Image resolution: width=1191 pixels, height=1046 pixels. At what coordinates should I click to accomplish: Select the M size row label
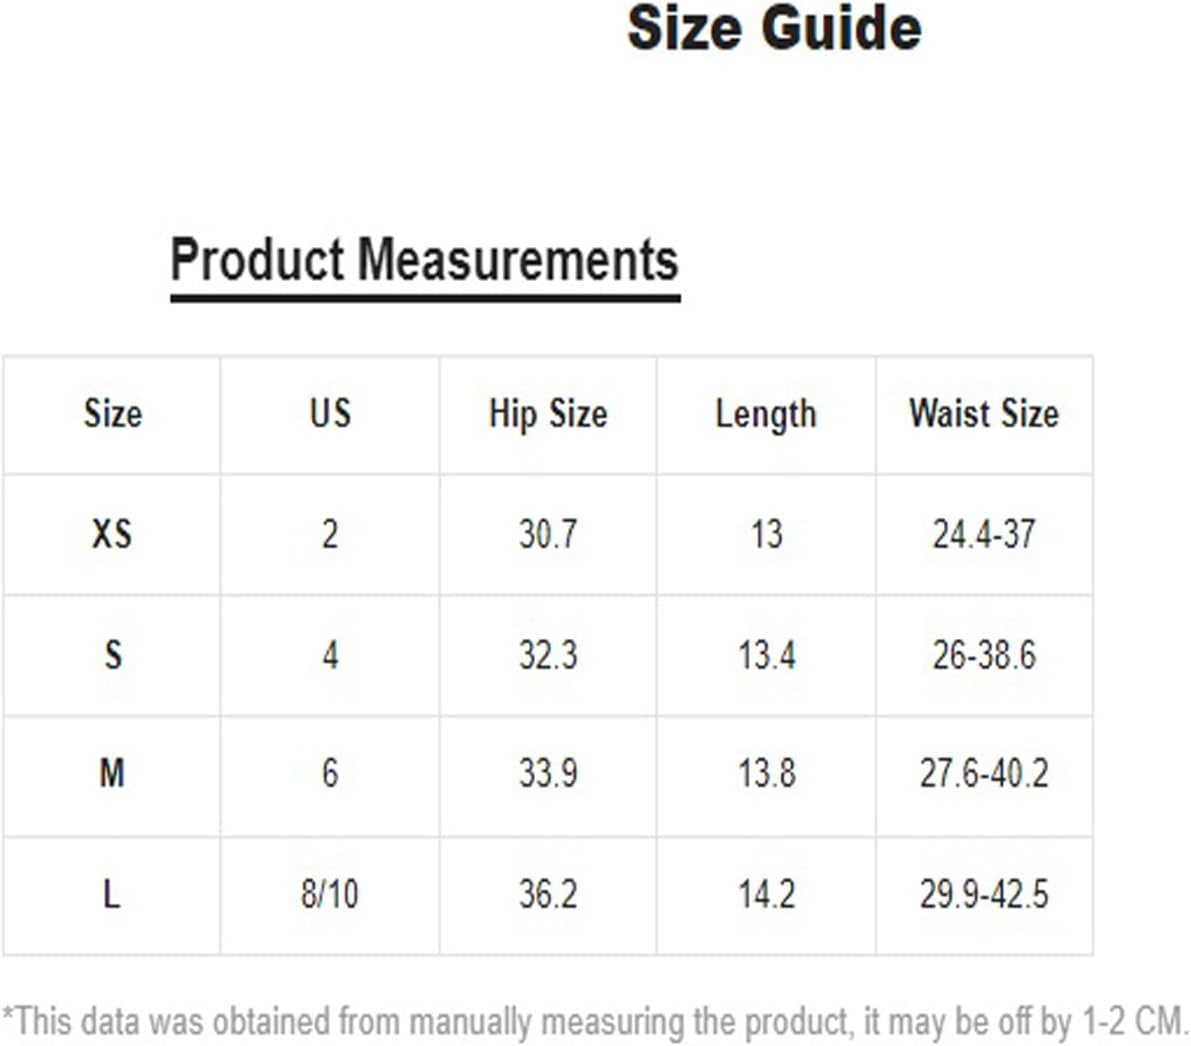tap(112, 774)
